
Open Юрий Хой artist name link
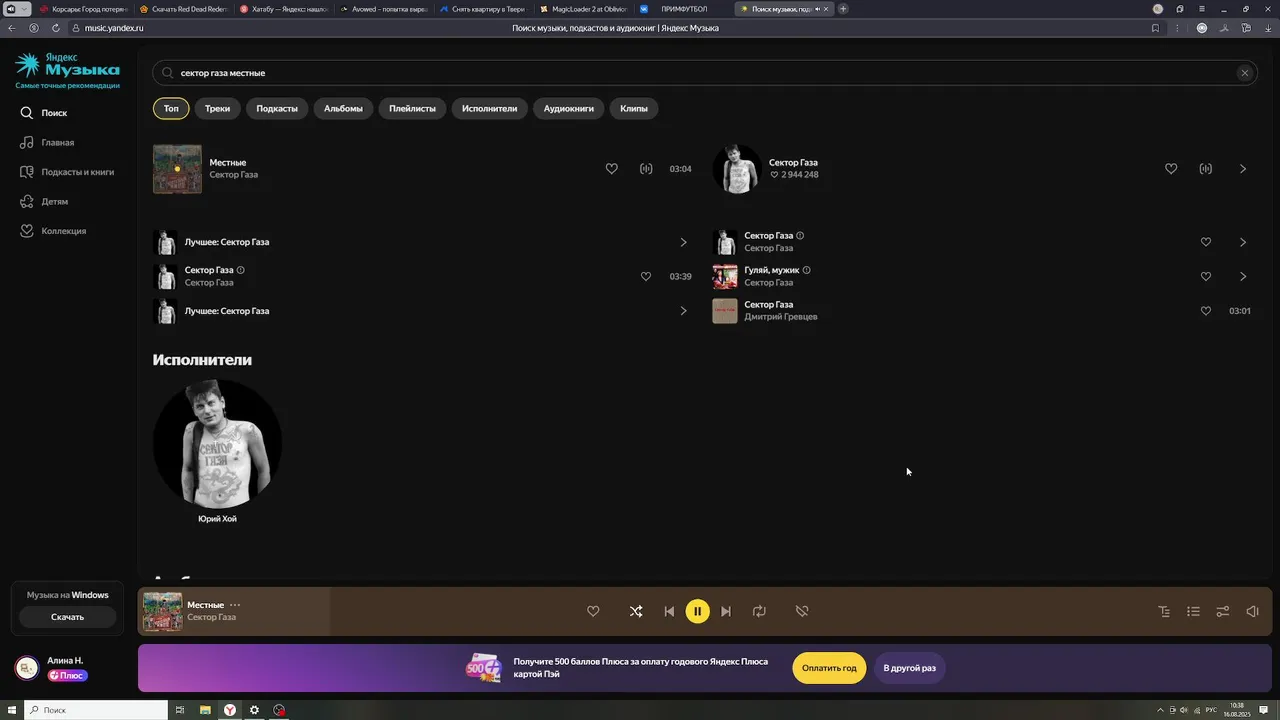[x=217, y=519]
